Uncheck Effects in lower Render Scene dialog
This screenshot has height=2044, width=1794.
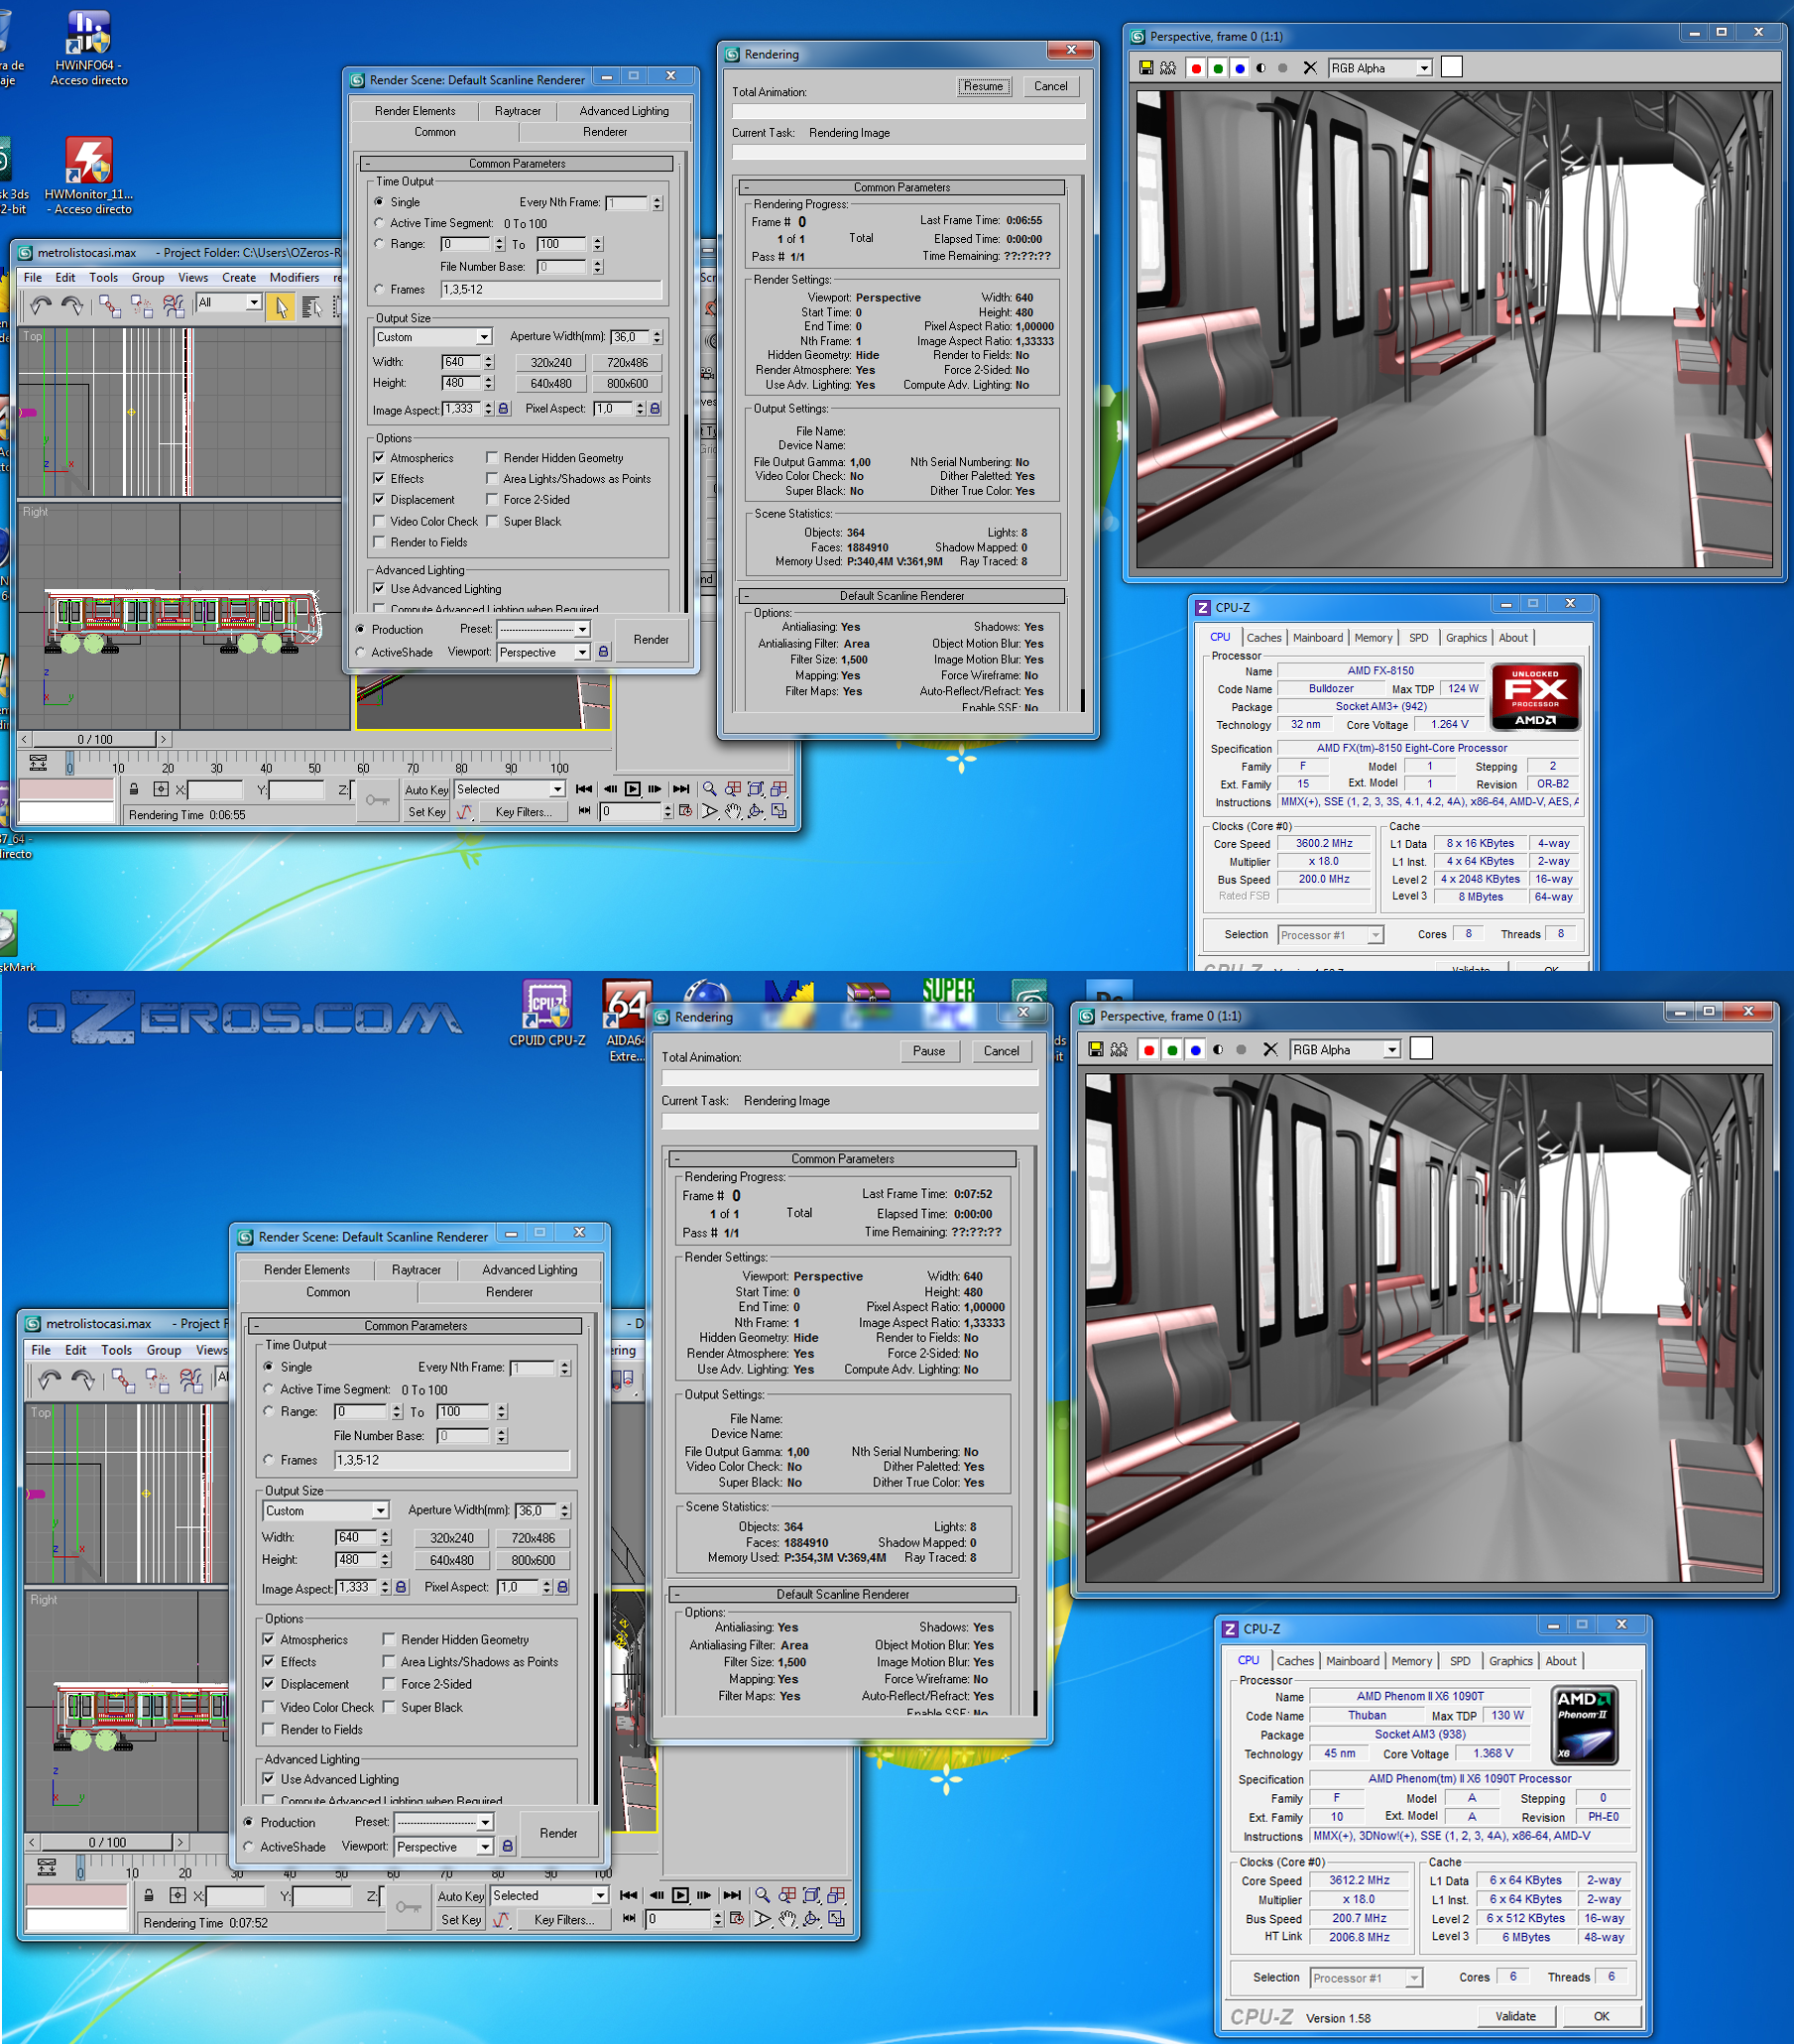click(x=268, y=1661)
